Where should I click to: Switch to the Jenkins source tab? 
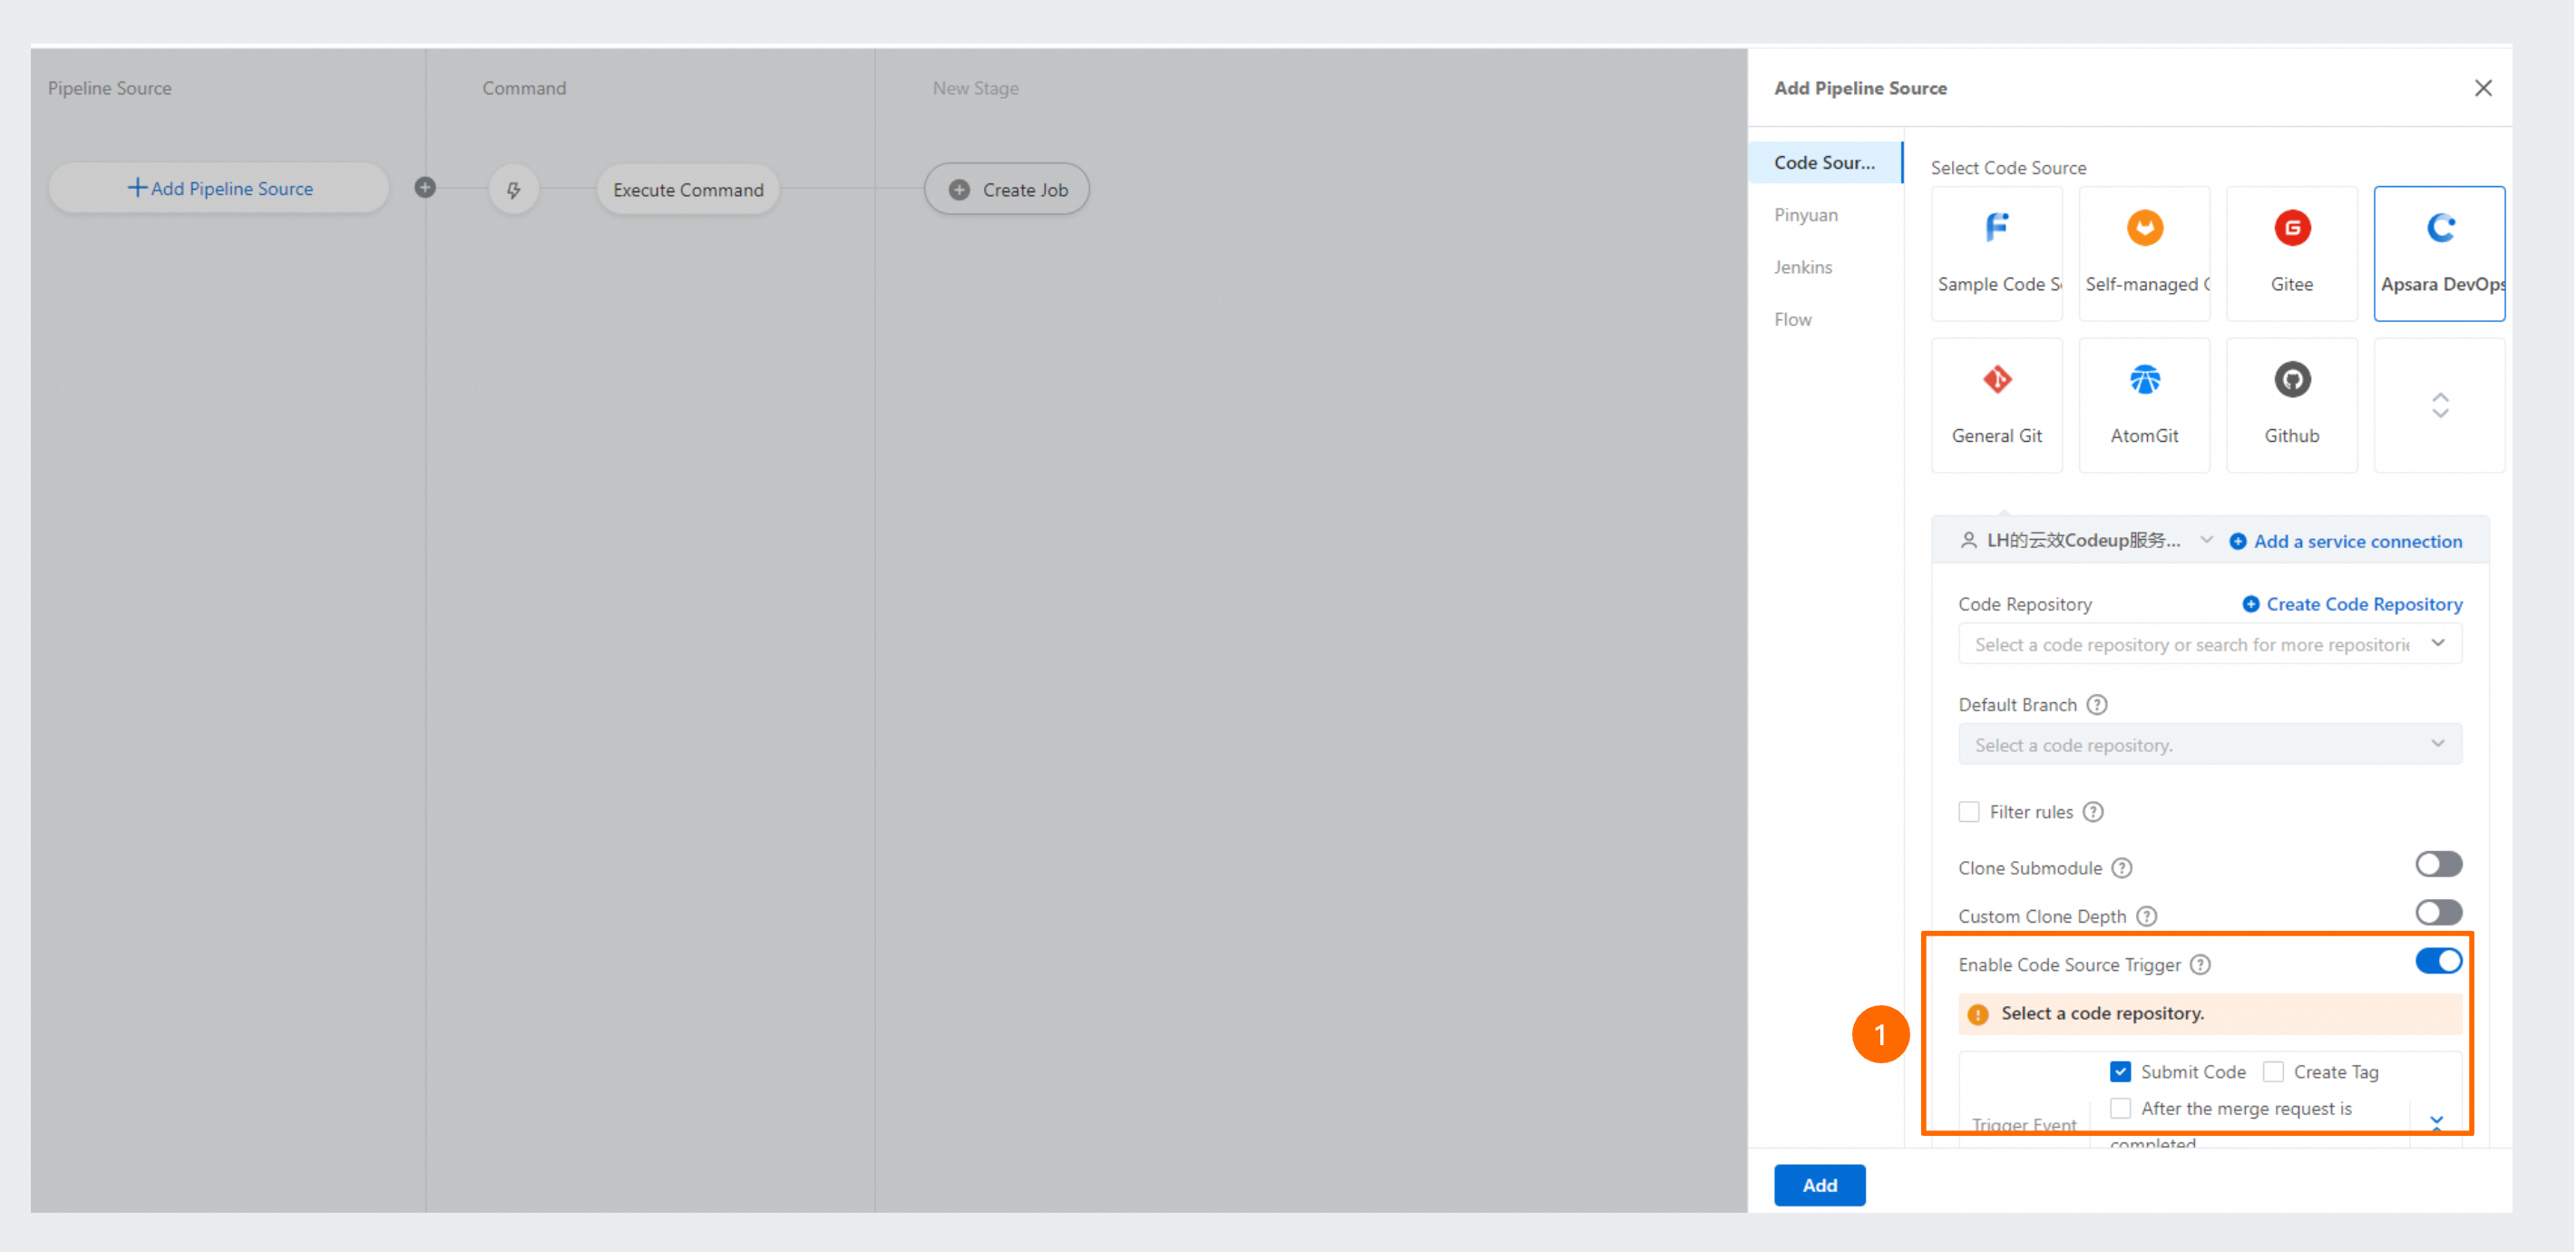coord(1803,267)
